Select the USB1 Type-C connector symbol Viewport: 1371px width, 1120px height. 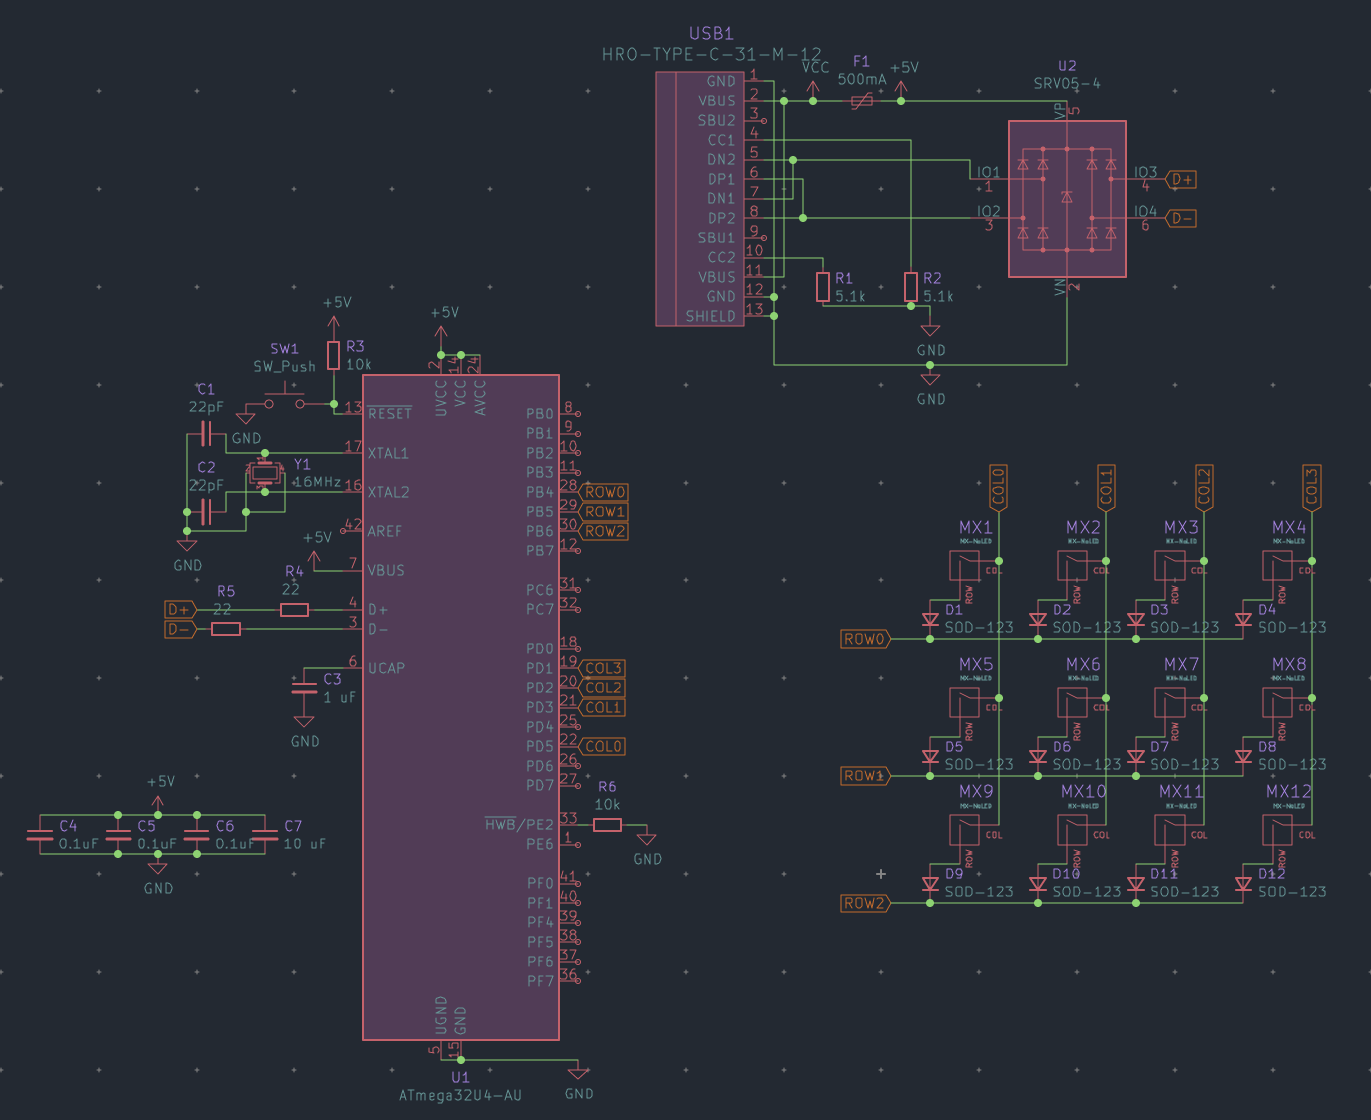click(x=700, y=199)
